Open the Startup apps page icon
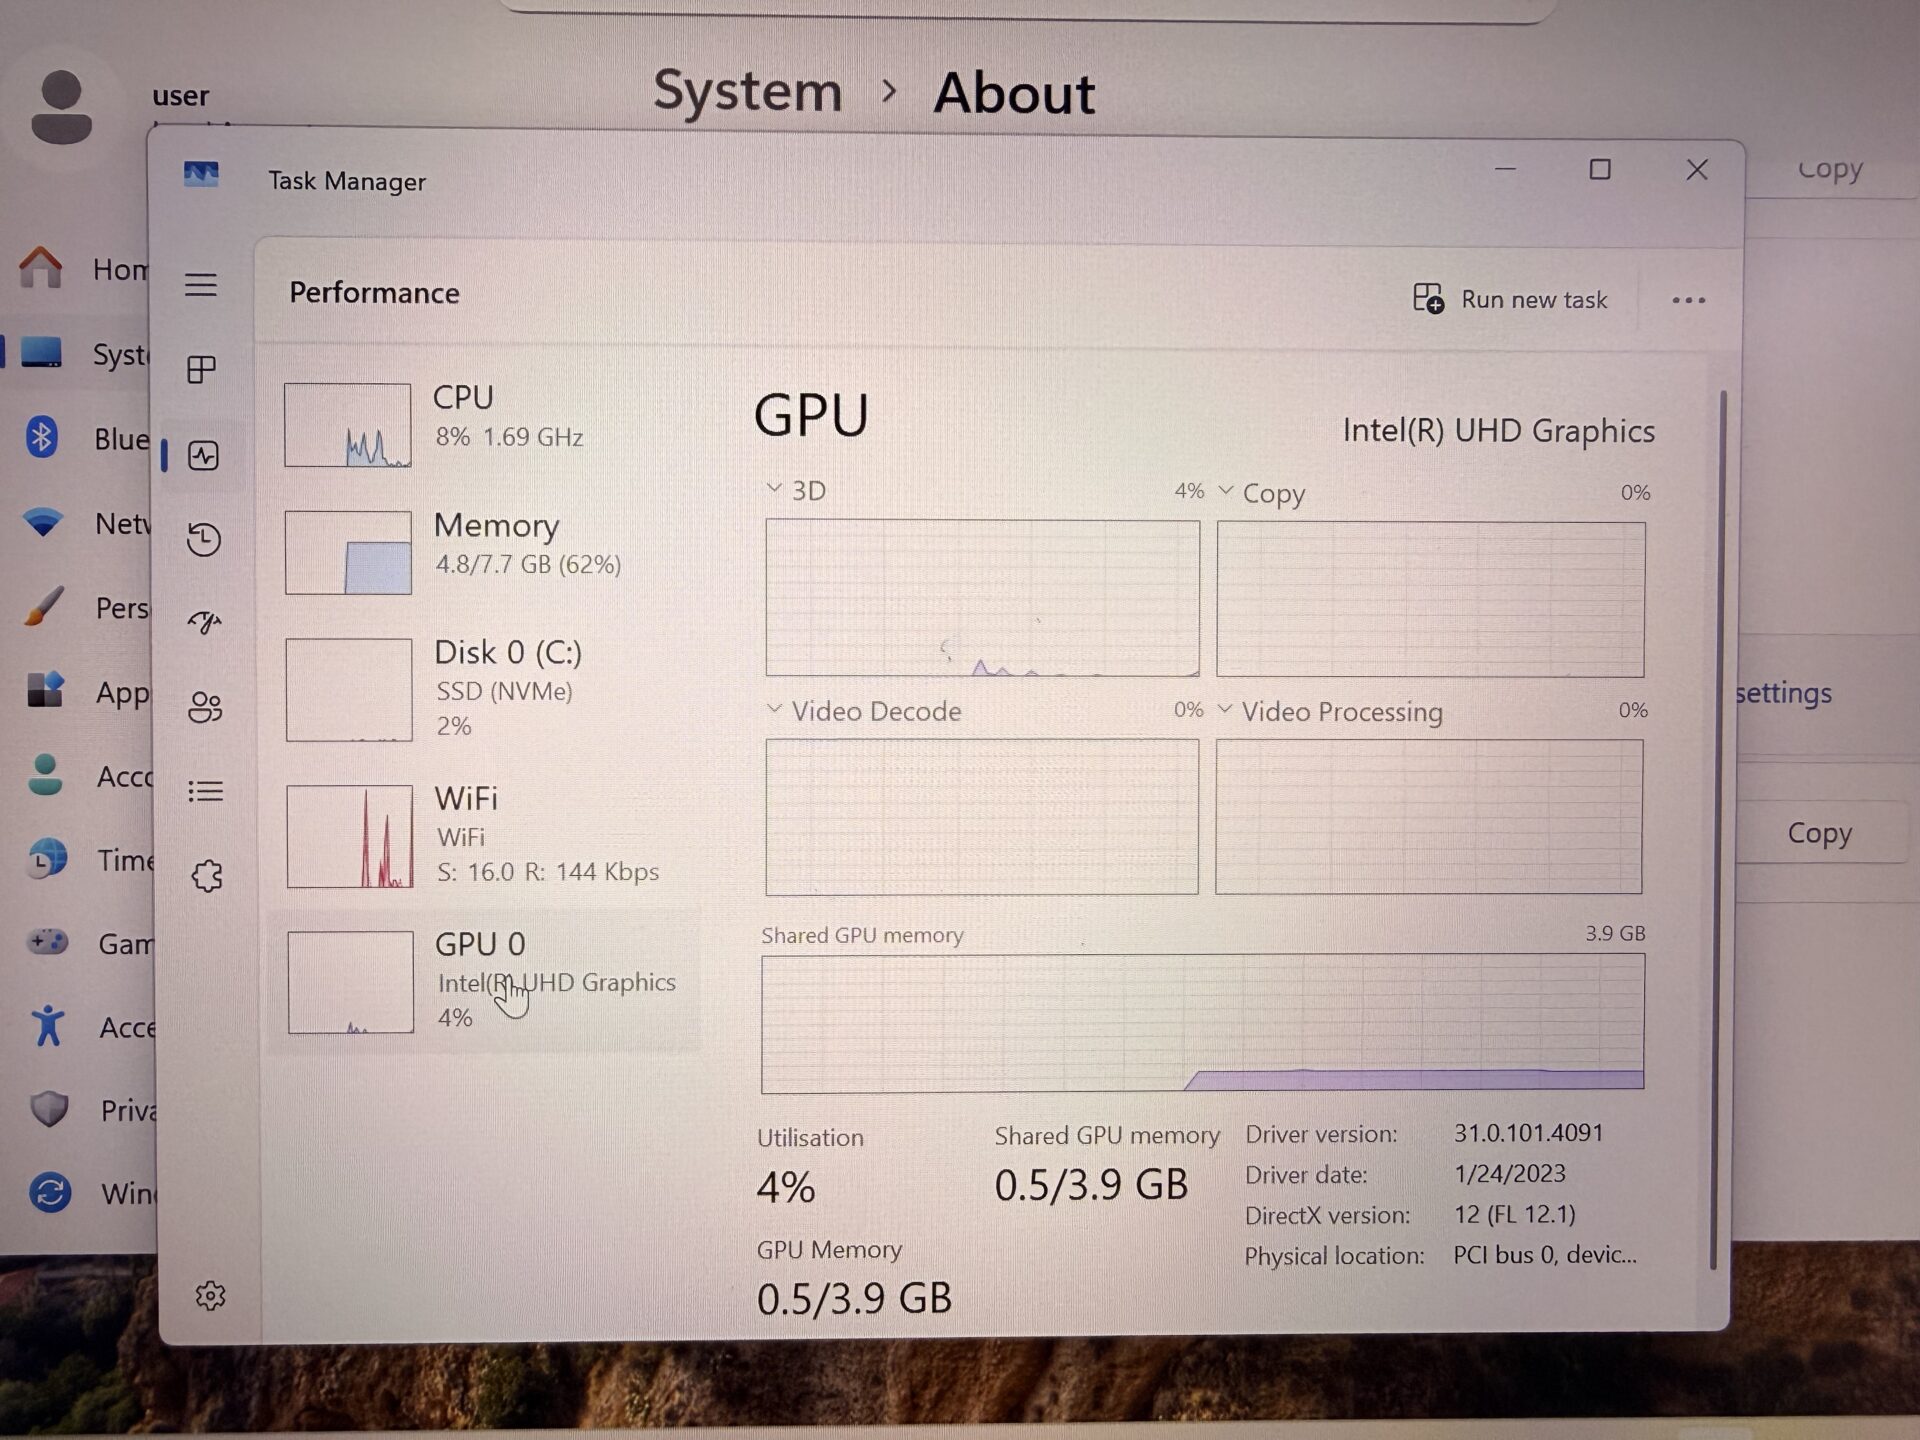Screen dimensions: 1920x1440 pos(205,623)
